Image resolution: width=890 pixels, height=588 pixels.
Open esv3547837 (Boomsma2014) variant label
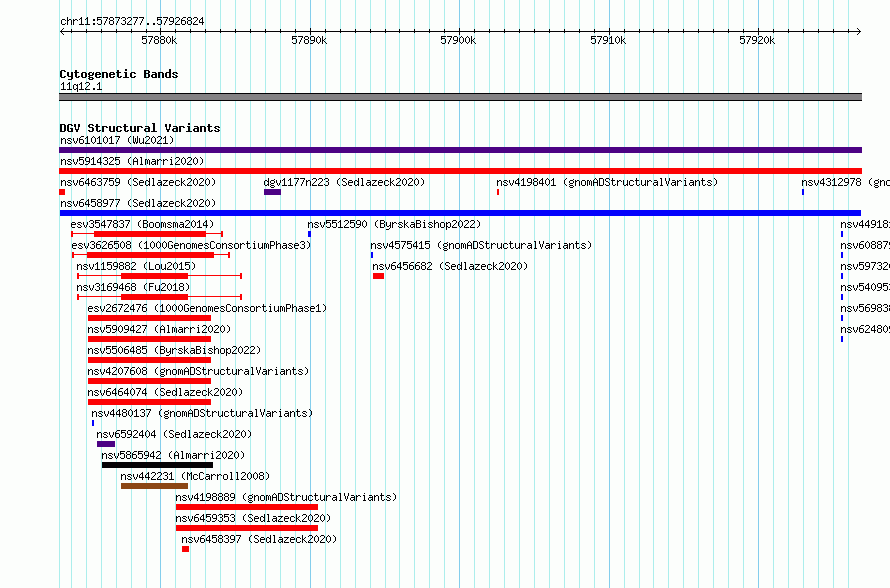[142, 224]
